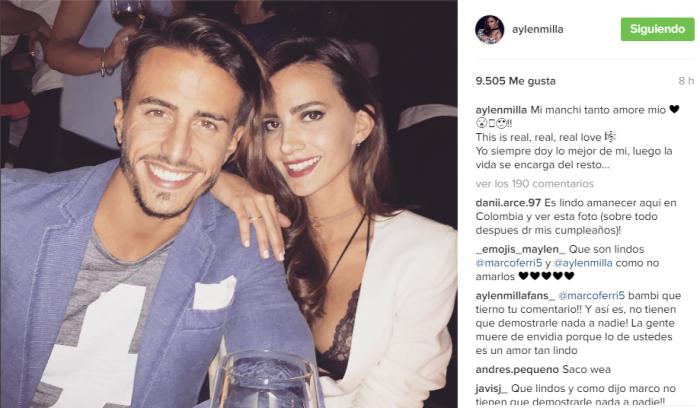
Task: Open aylenmilla username in caption
Action: [501, 110]
